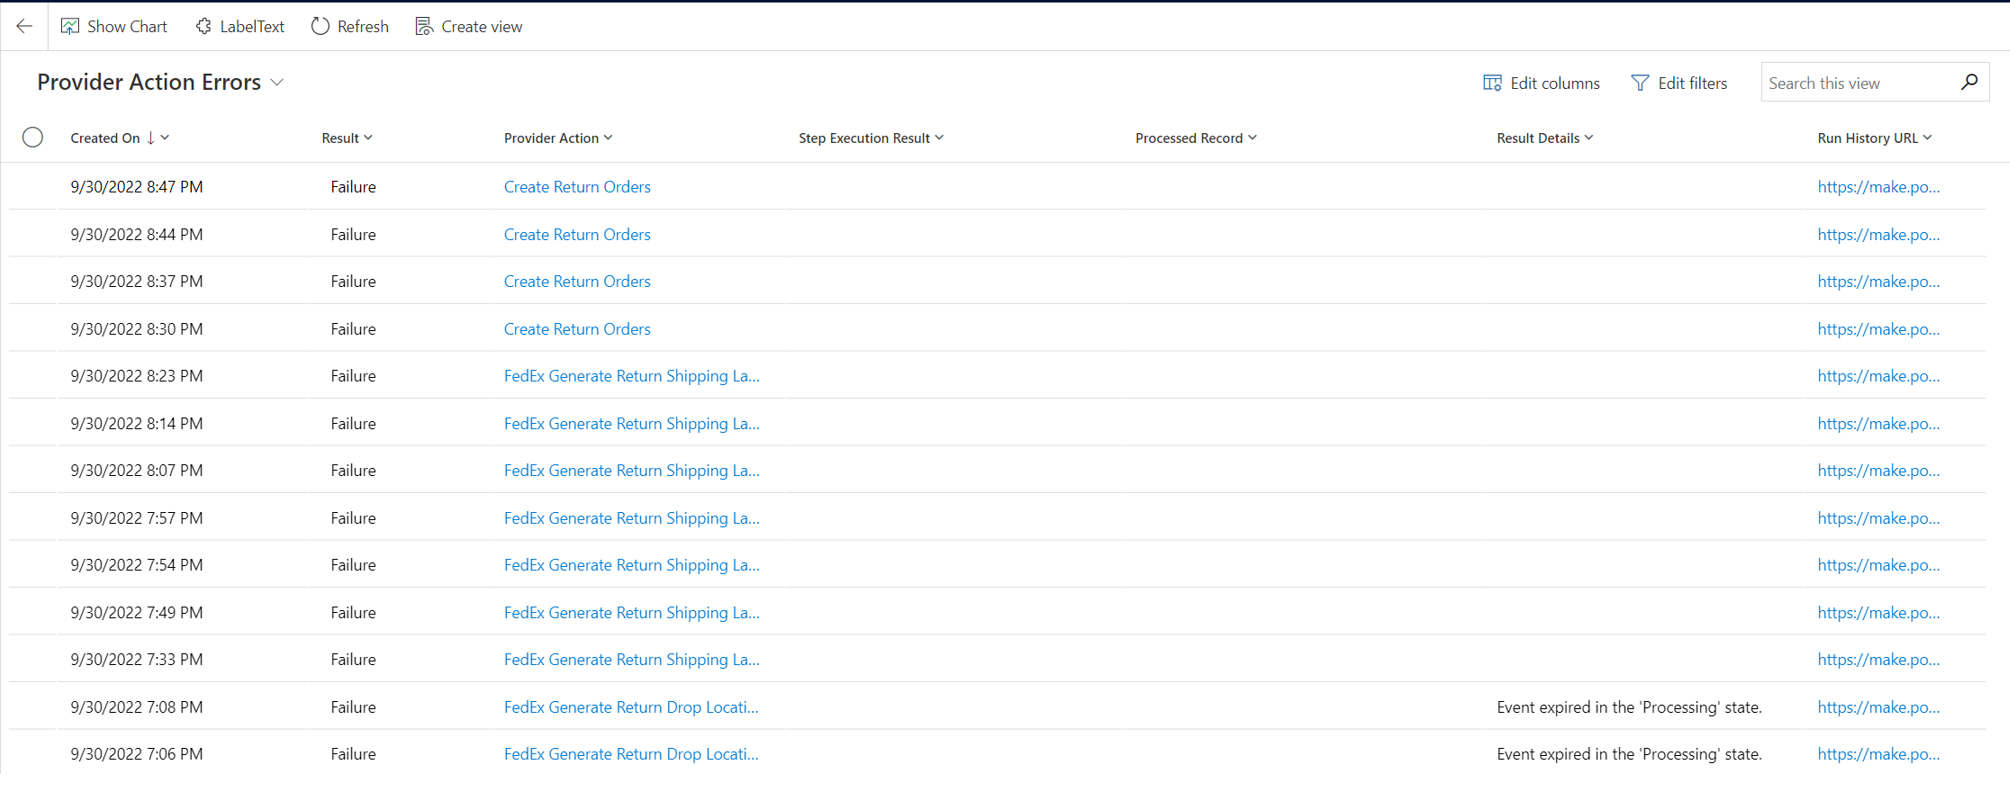Click the Edit filters text

1693,83
